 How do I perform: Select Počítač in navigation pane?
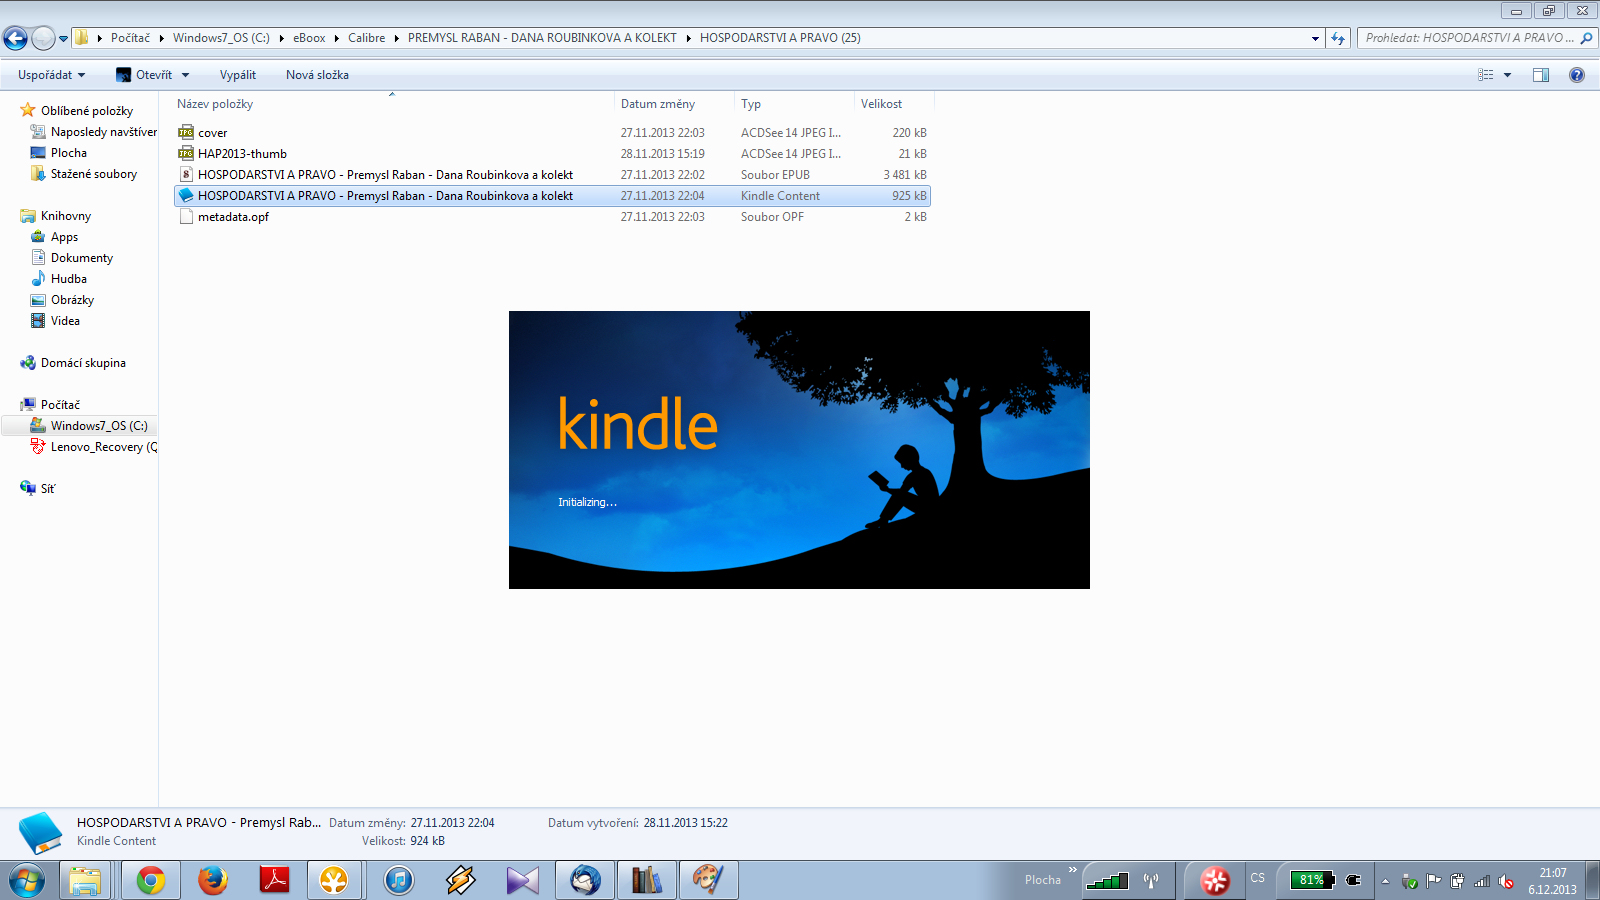tap(60, 405)
